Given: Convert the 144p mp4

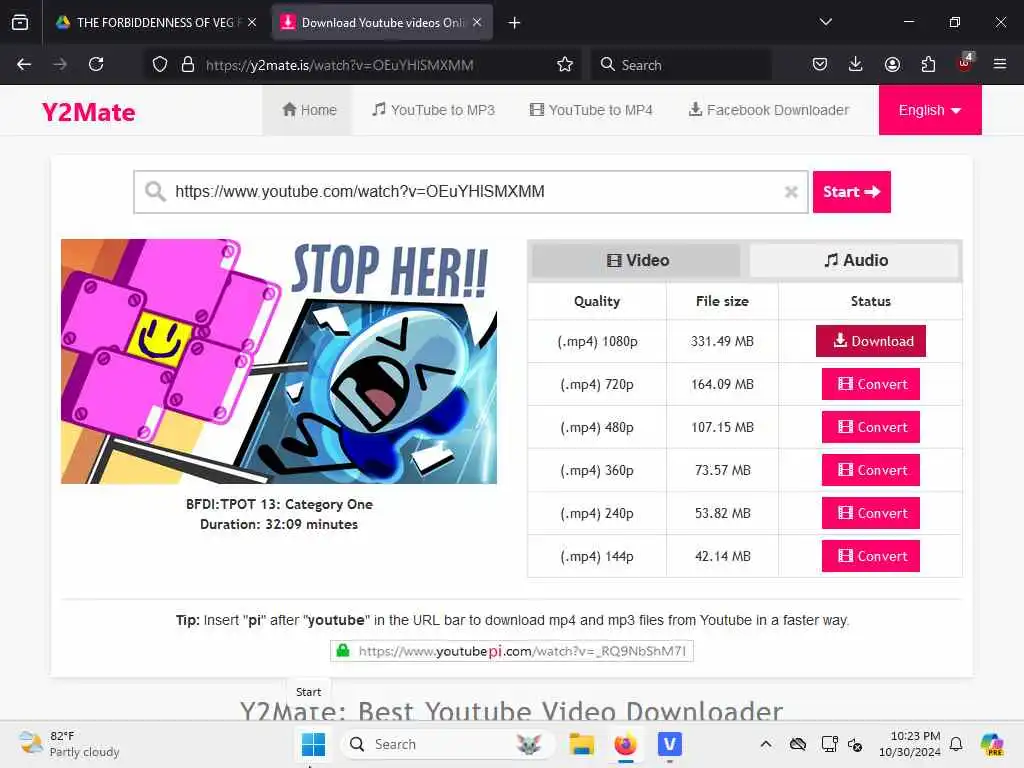Looking at the screenshot, I should 871,556.
